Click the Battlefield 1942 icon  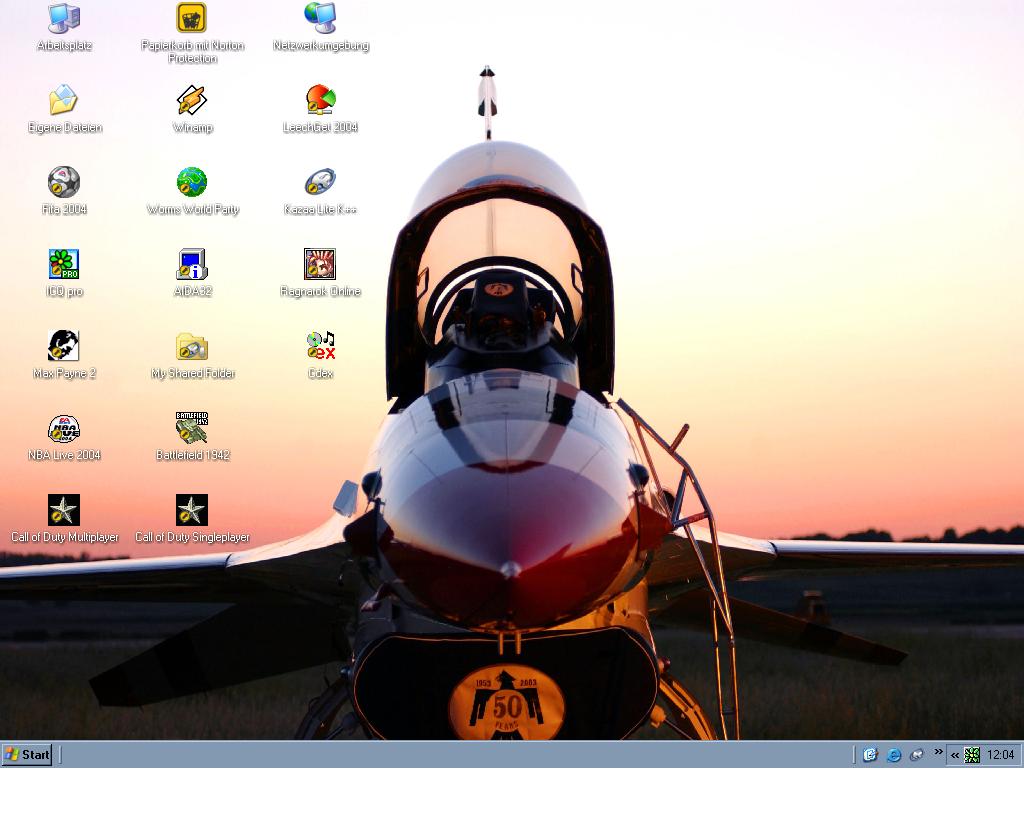click(x=192, y=428)
